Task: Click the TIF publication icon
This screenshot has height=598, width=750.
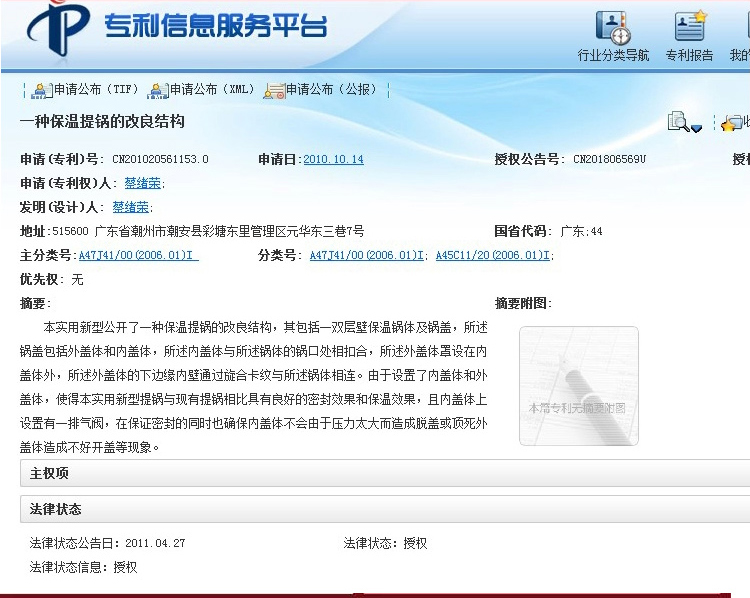Action: point(42,90)
